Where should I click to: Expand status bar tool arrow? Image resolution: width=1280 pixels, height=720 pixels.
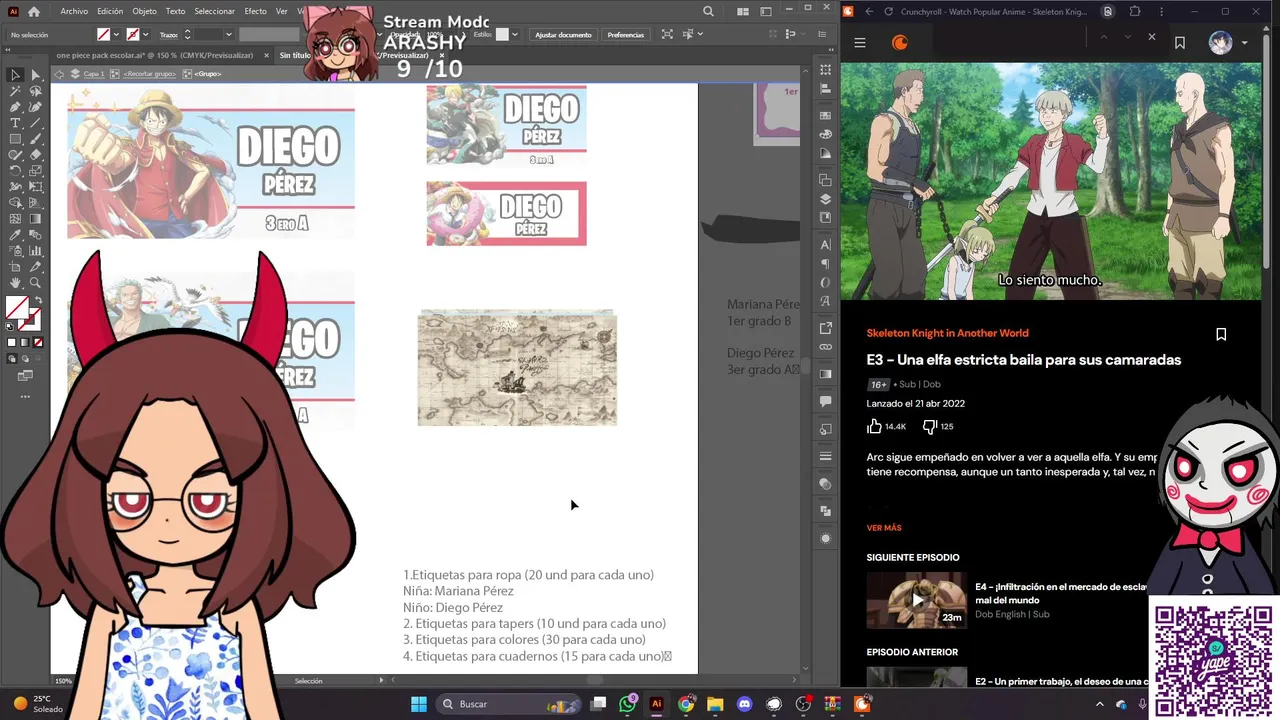pos(381,681)
